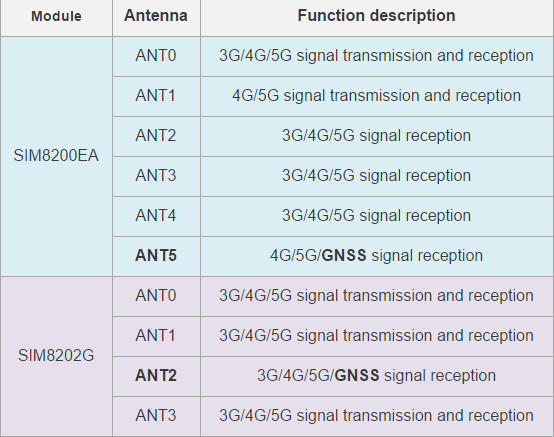Click ANT2 under SIM8200EA

156,136
